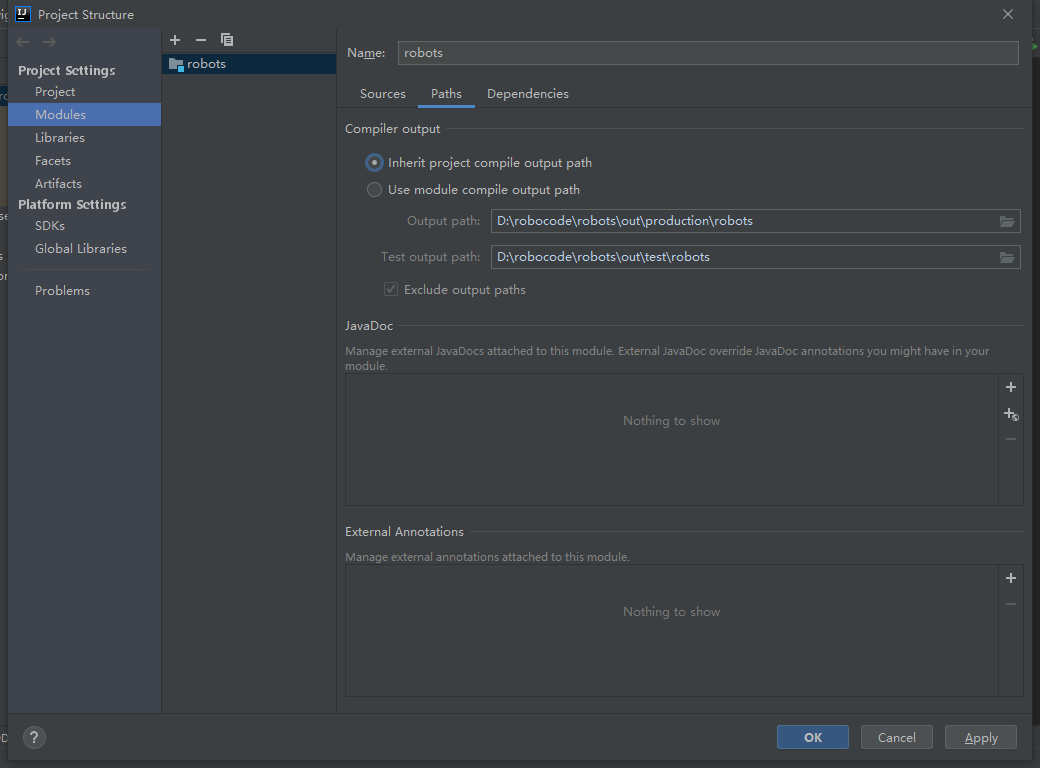1040x768 pixels.
Task: Click the OK button
Action: point(812,737)
